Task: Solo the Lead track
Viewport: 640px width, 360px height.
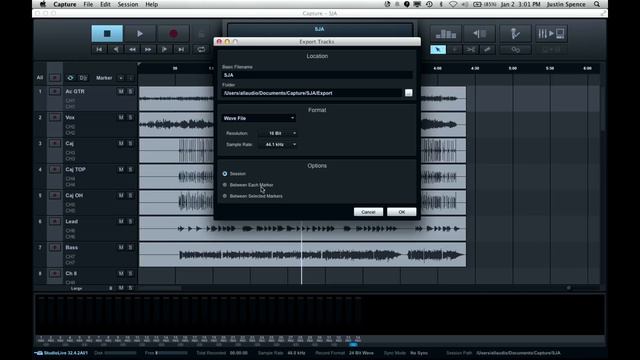Action: [130, 221]
